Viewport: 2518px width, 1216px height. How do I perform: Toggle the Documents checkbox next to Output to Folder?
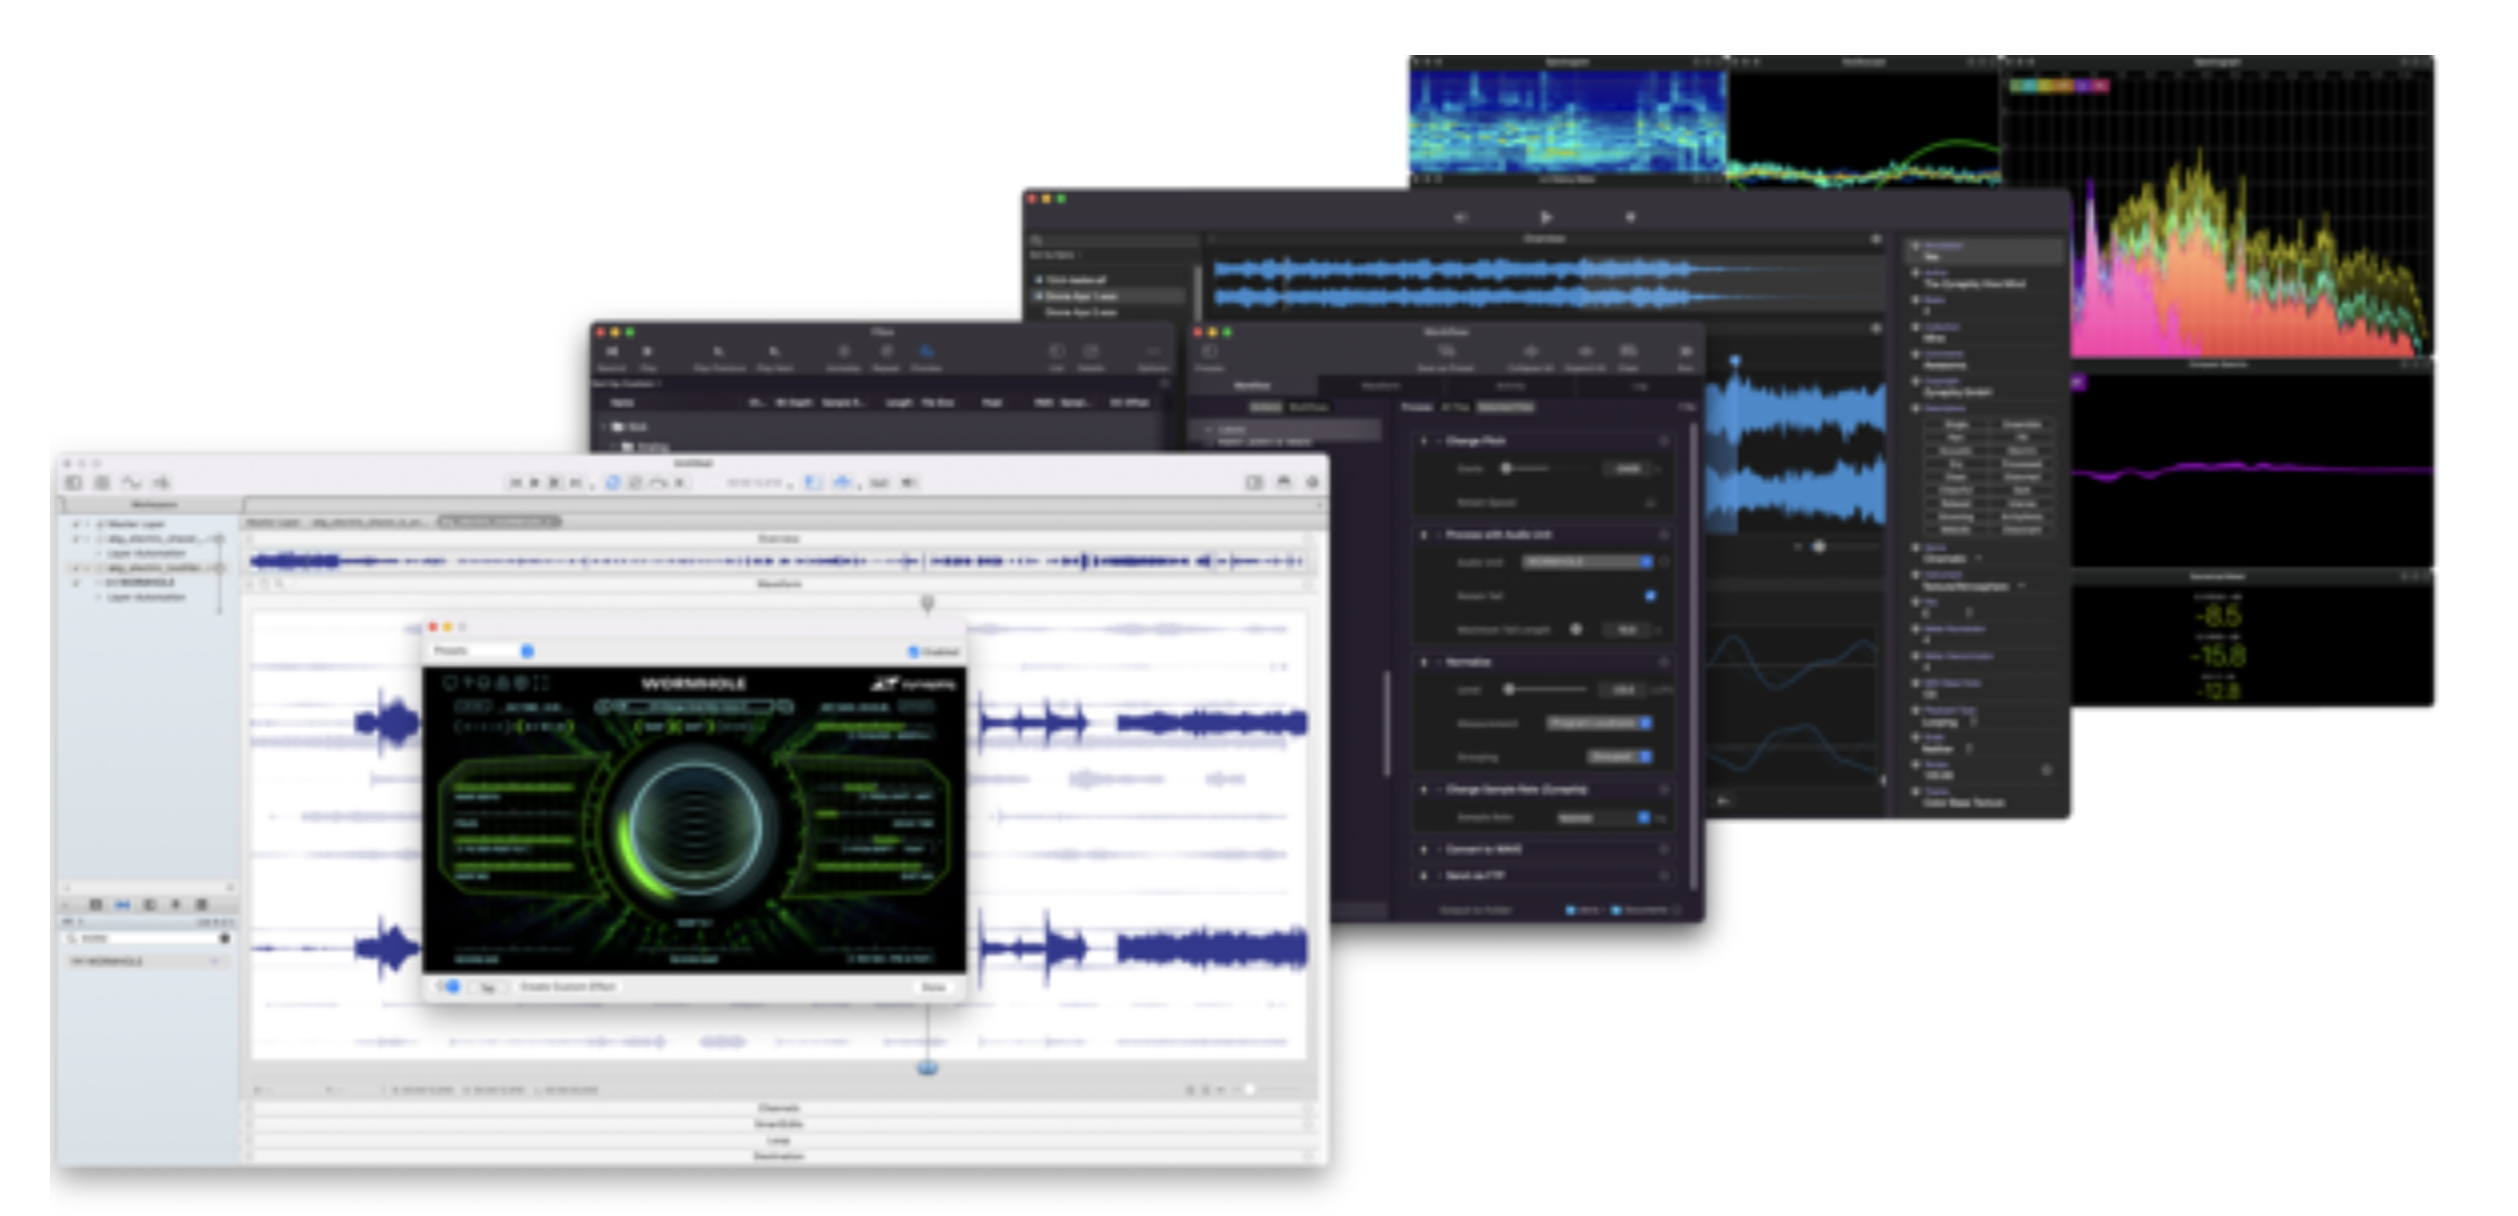pyautogui.click(x=1616, y=910)
